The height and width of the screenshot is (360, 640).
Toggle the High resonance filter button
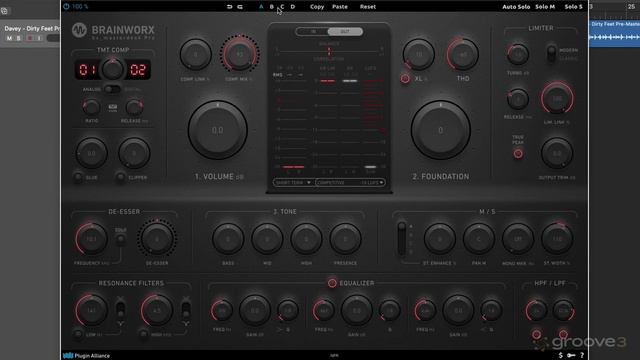[143, 334]
